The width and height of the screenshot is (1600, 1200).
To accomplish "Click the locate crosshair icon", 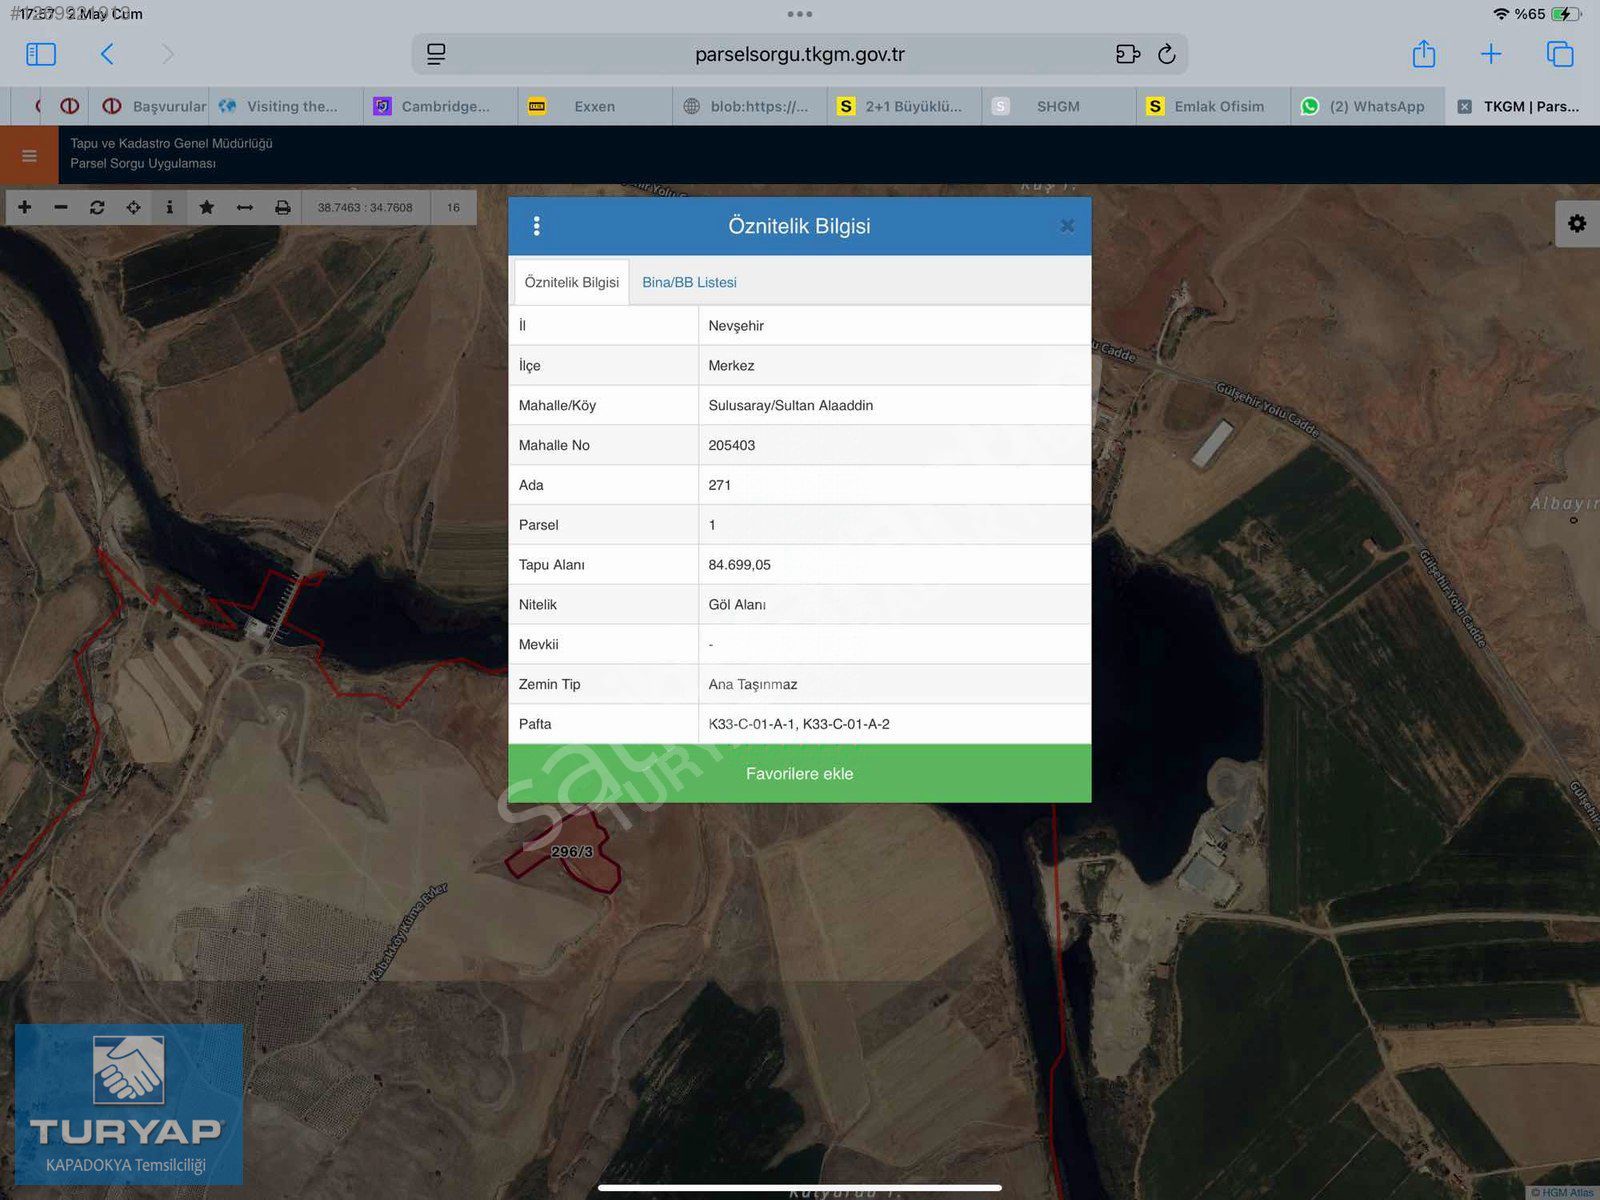I will [x=133, y=207].
